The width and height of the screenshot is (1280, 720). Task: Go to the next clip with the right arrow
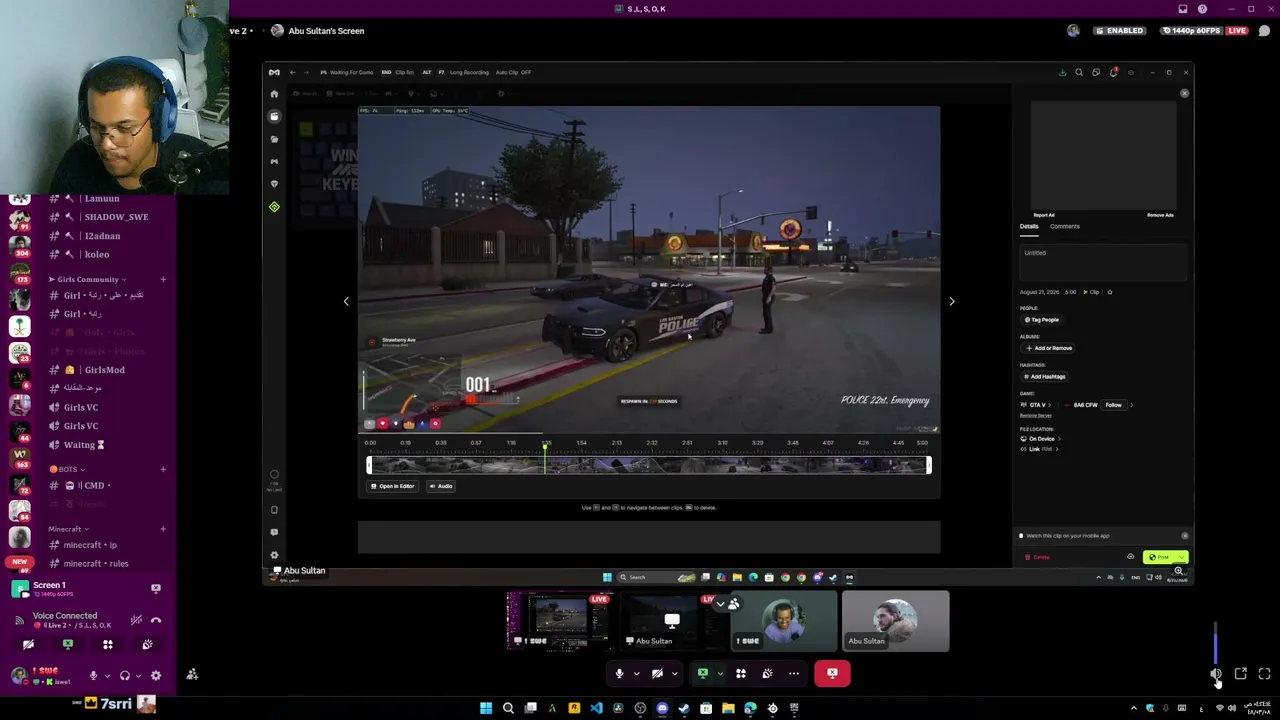(952, 301)
